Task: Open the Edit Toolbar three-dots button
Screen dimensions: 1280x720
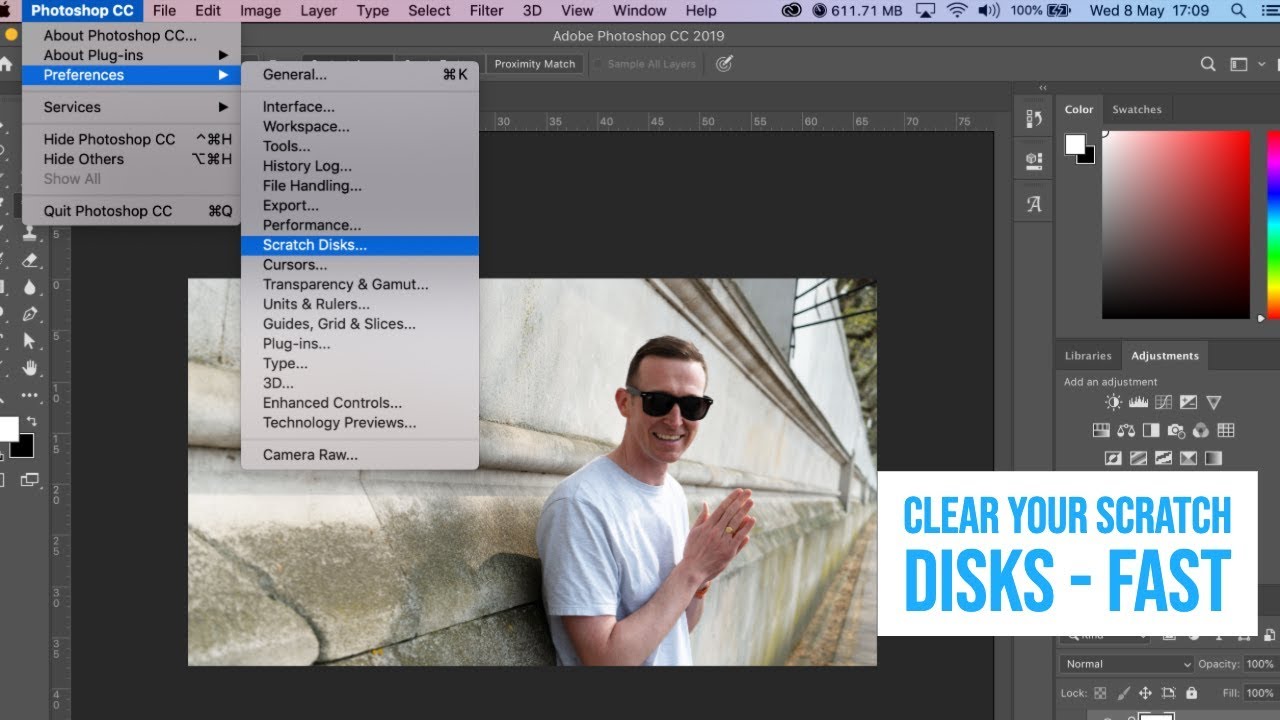Action: click(x=29, y=396)
